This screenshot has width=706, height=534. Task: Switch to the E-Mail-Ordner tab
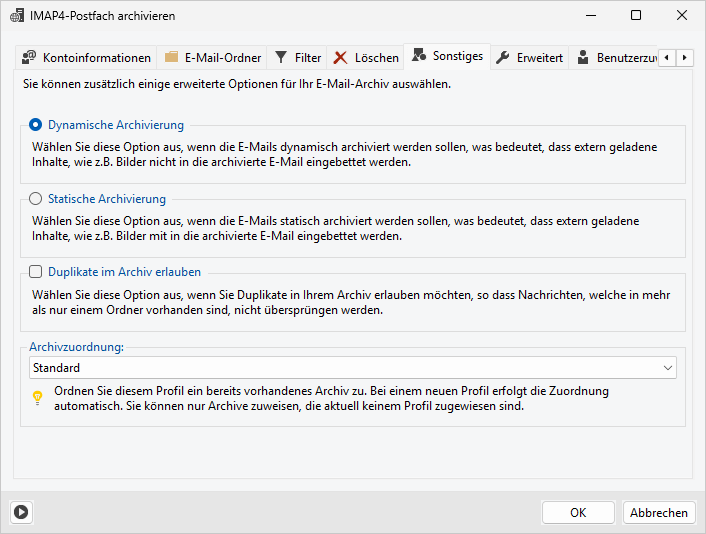click(x=222, y=58)
